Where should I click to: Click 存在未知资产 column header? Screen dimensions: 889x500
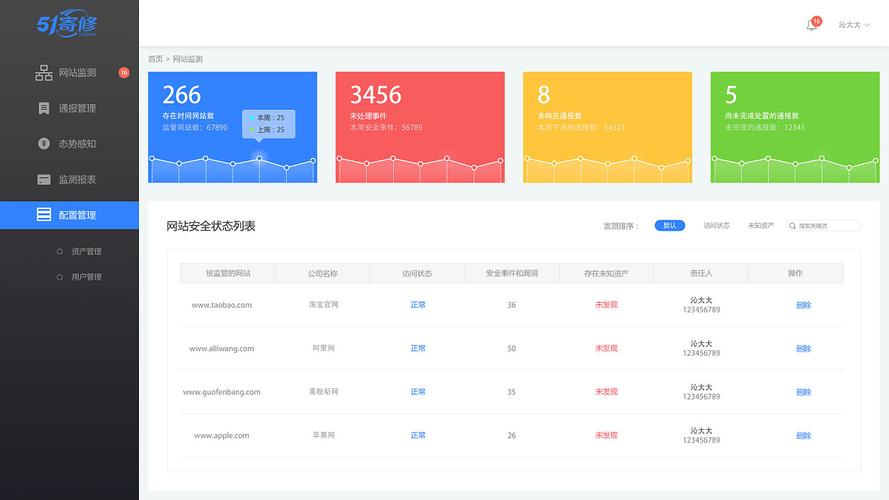point(606,273)
